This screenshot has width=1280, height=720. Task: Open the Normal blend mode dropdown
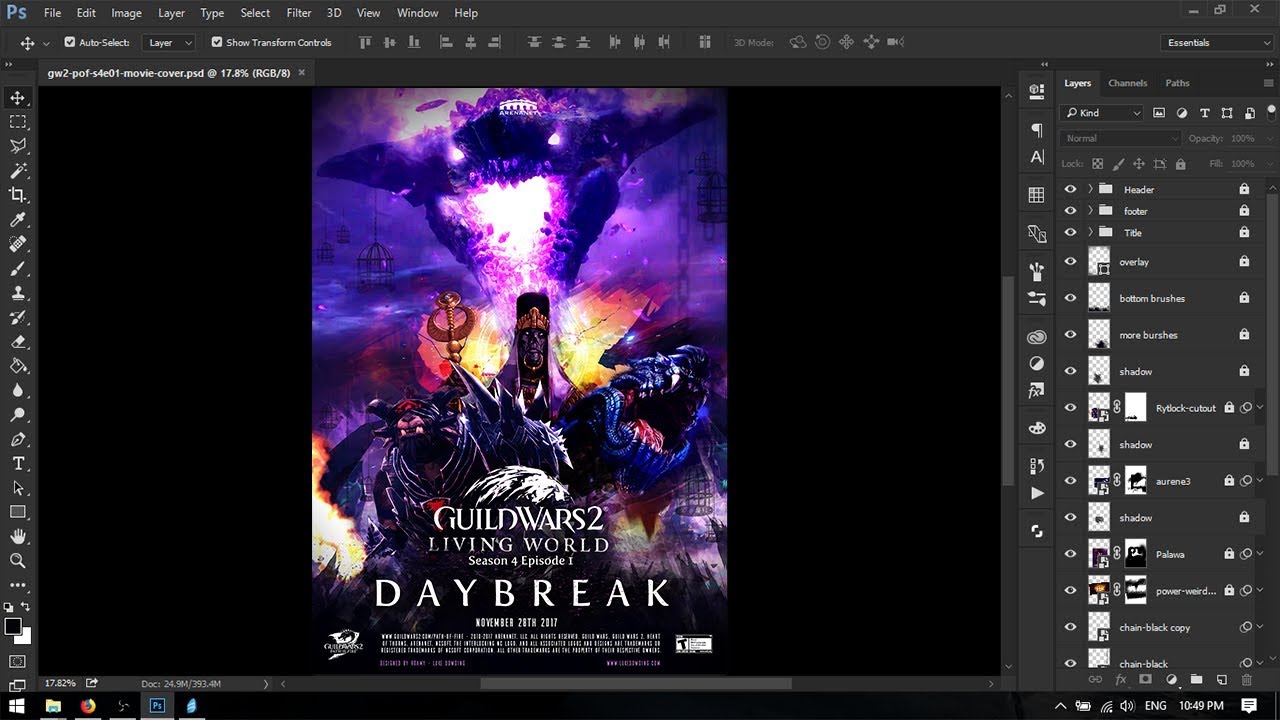[x=1121, y=138]
